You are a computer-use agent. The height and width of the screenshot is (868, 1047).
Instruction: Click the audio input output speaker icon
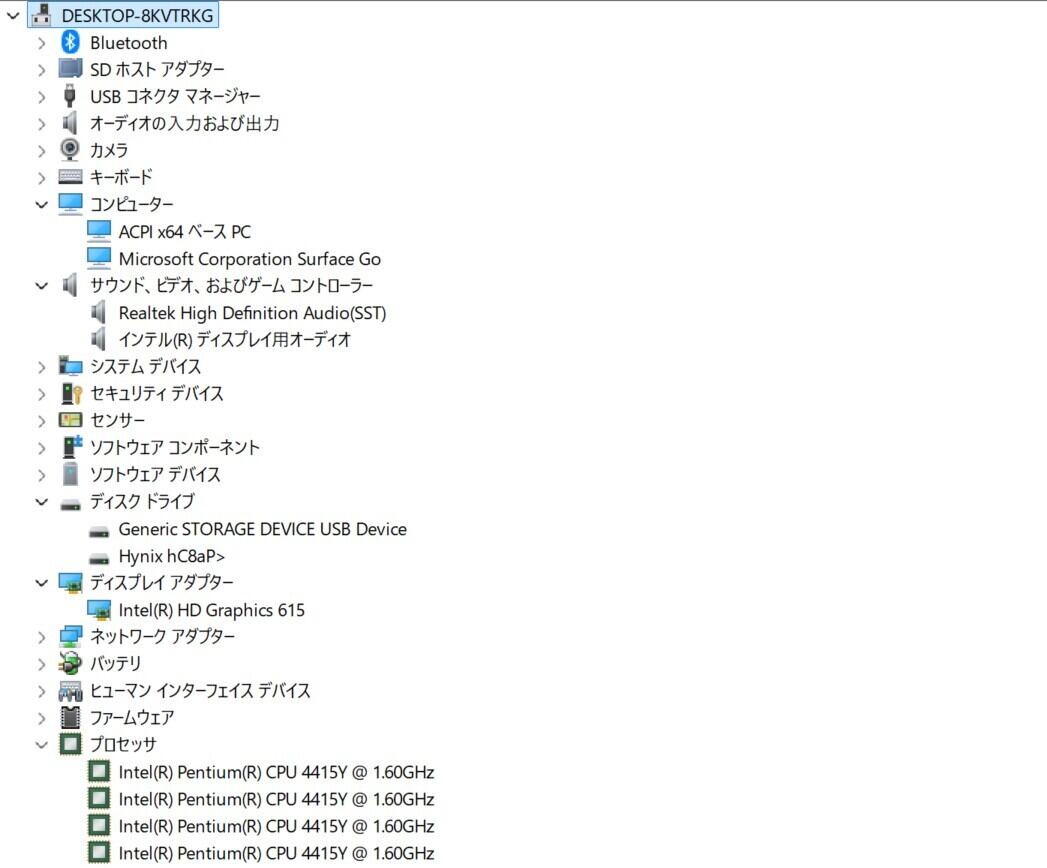coord(69,123)
